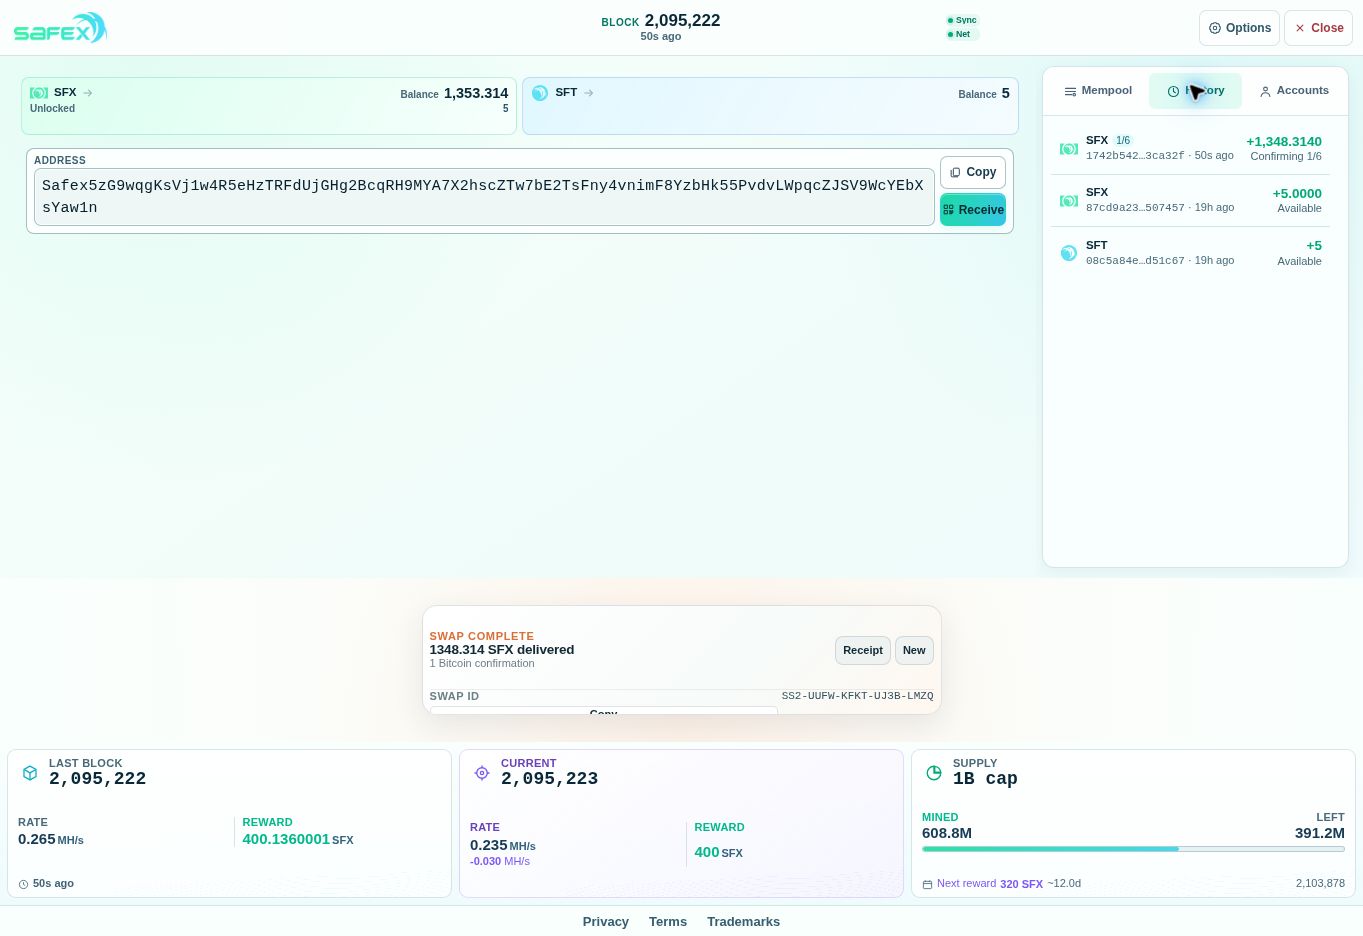
Task: Click the 2,095,223 current block number
Action: [x=549, y=779]
